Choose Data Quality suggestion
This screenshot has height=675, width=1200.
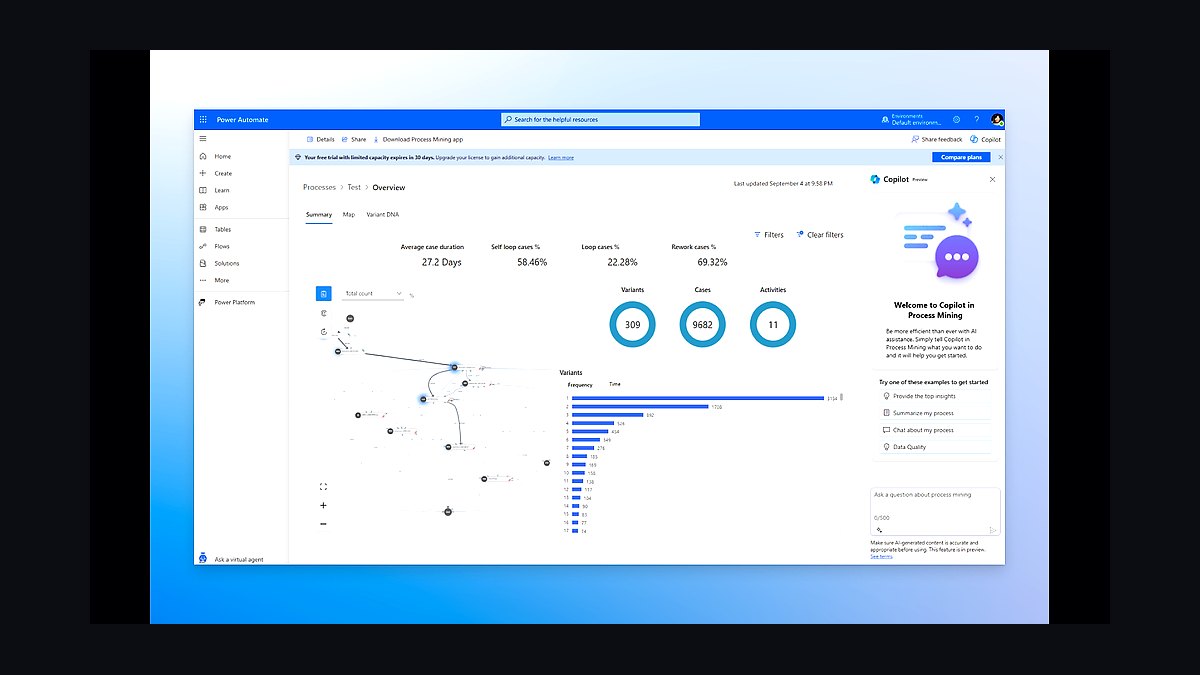tap(909, 447)
